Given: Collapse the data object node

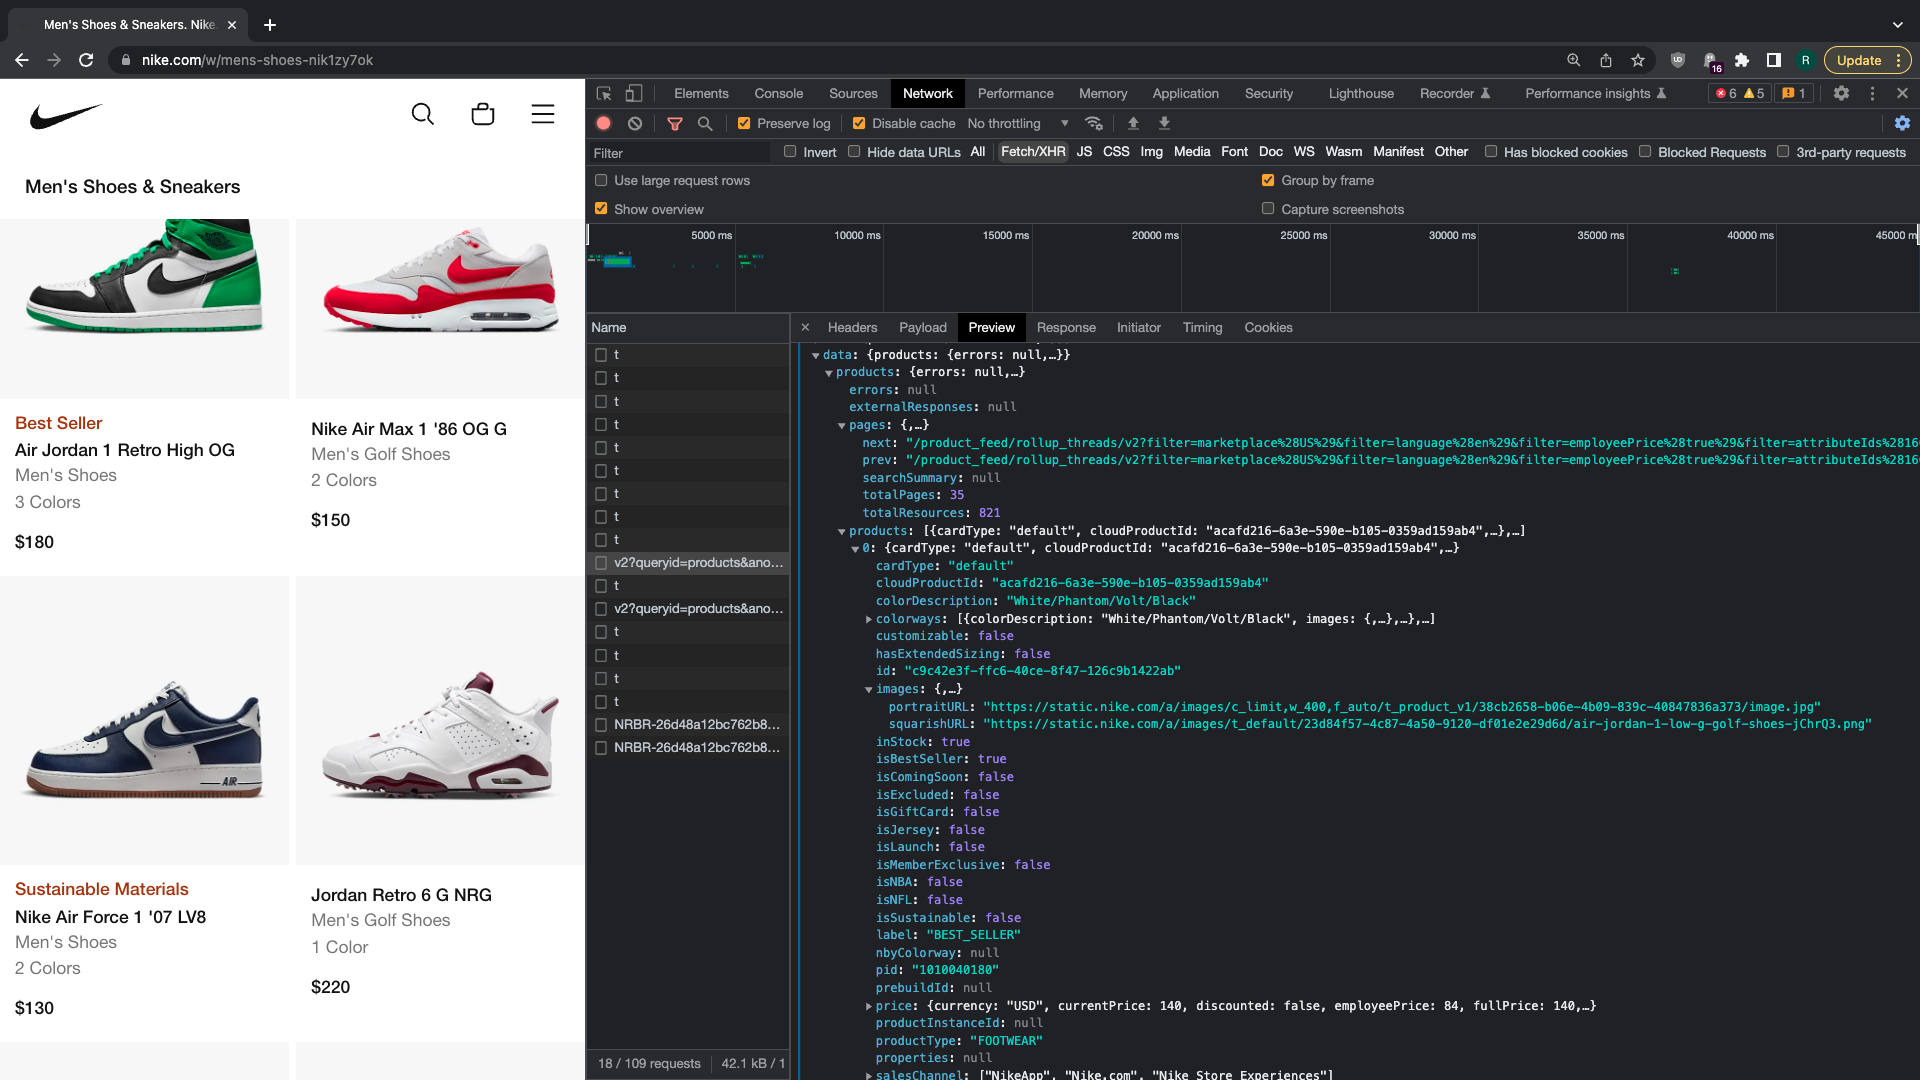Looking at the screenshot, I should coord(816,355).
